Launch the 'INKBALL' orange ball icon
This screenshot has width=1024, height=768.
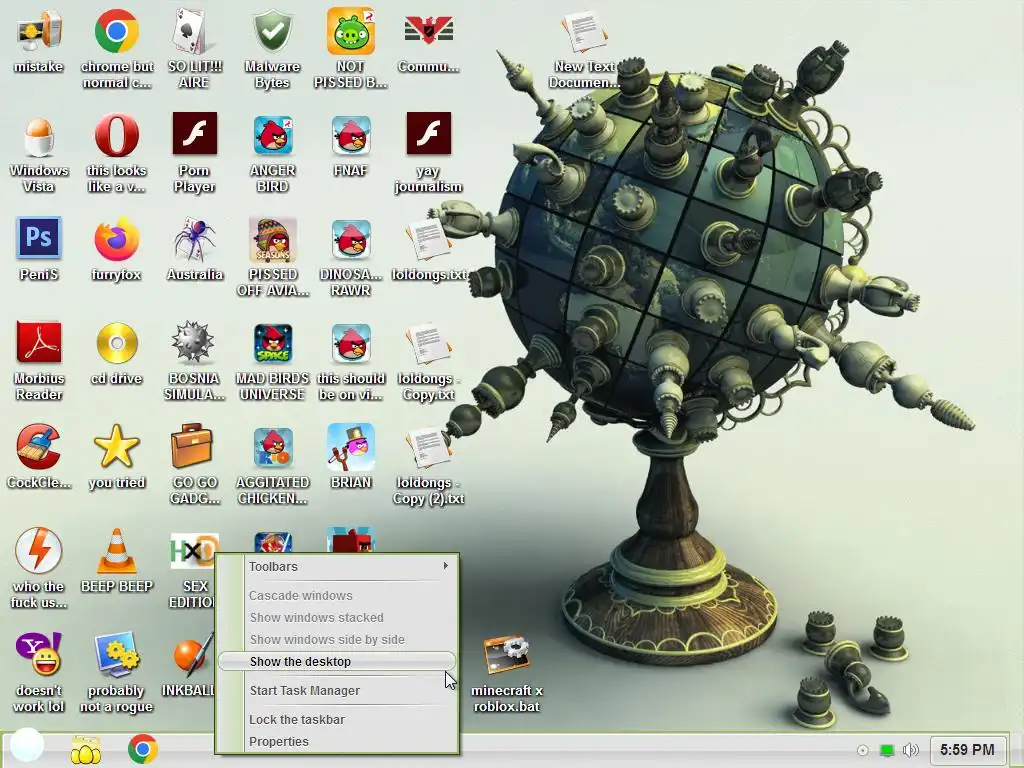(193, 655)
